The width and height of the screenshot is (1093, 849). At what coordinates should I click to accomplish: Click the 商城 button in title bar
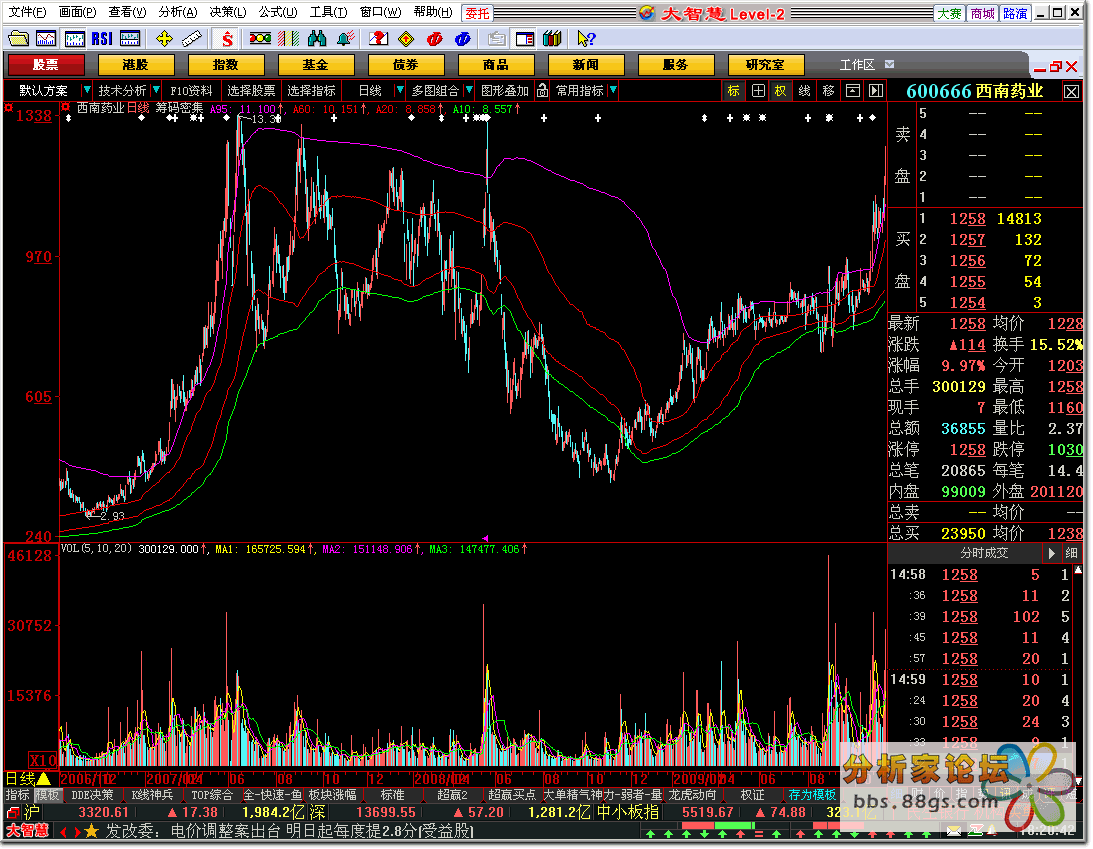coord(982,13)
